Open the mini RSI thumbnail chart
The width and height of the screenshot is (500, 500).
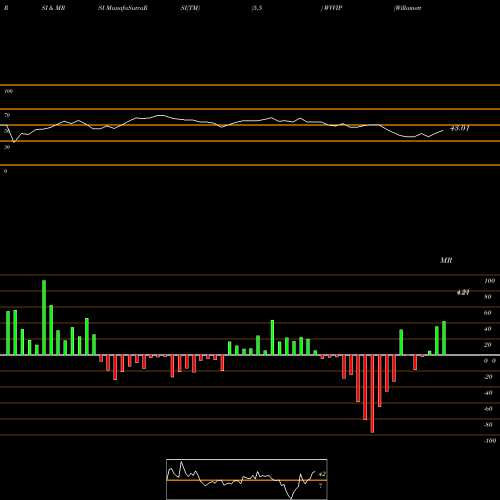[x=247, y=479]
